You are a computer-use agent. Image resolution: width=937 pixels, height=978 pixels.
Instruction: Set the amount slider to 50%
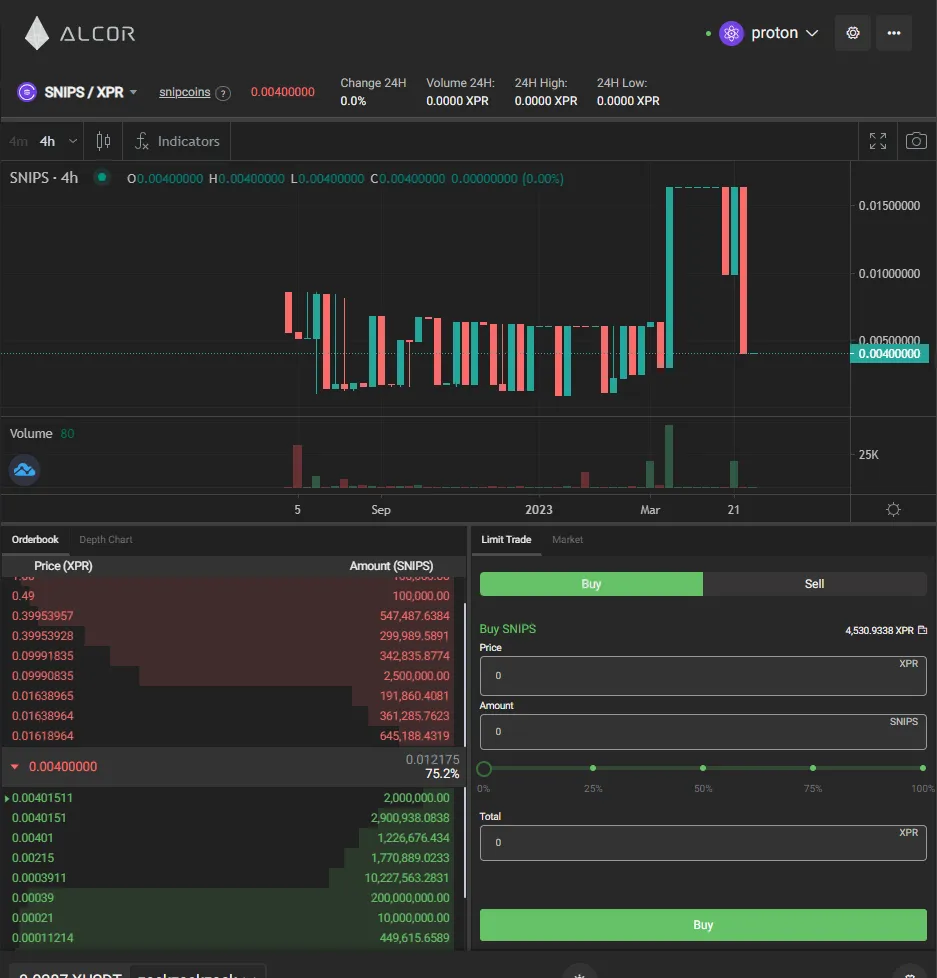[703, 768]
